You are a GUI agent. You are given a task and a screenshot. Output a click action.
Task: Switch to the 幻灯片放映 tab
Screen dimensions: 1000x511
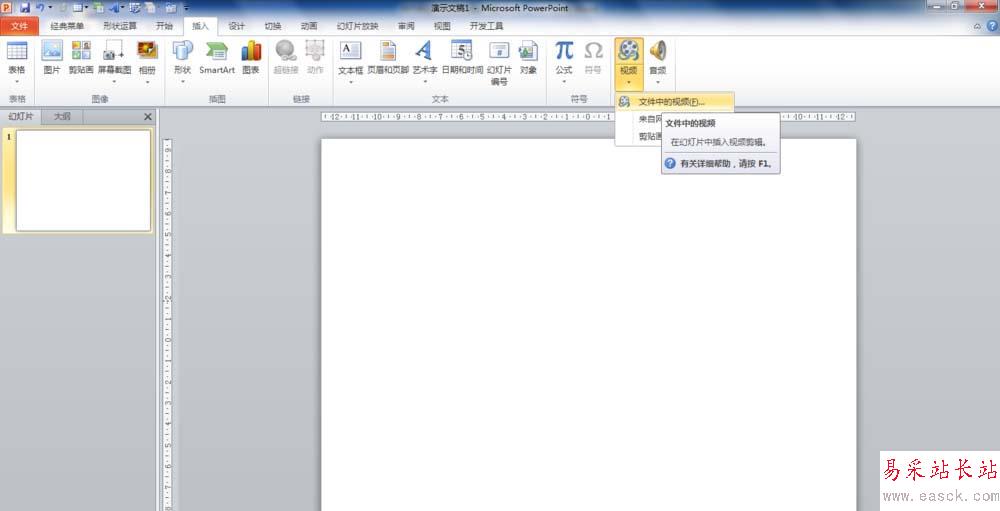pyautogui.click(x=357, y=26)
